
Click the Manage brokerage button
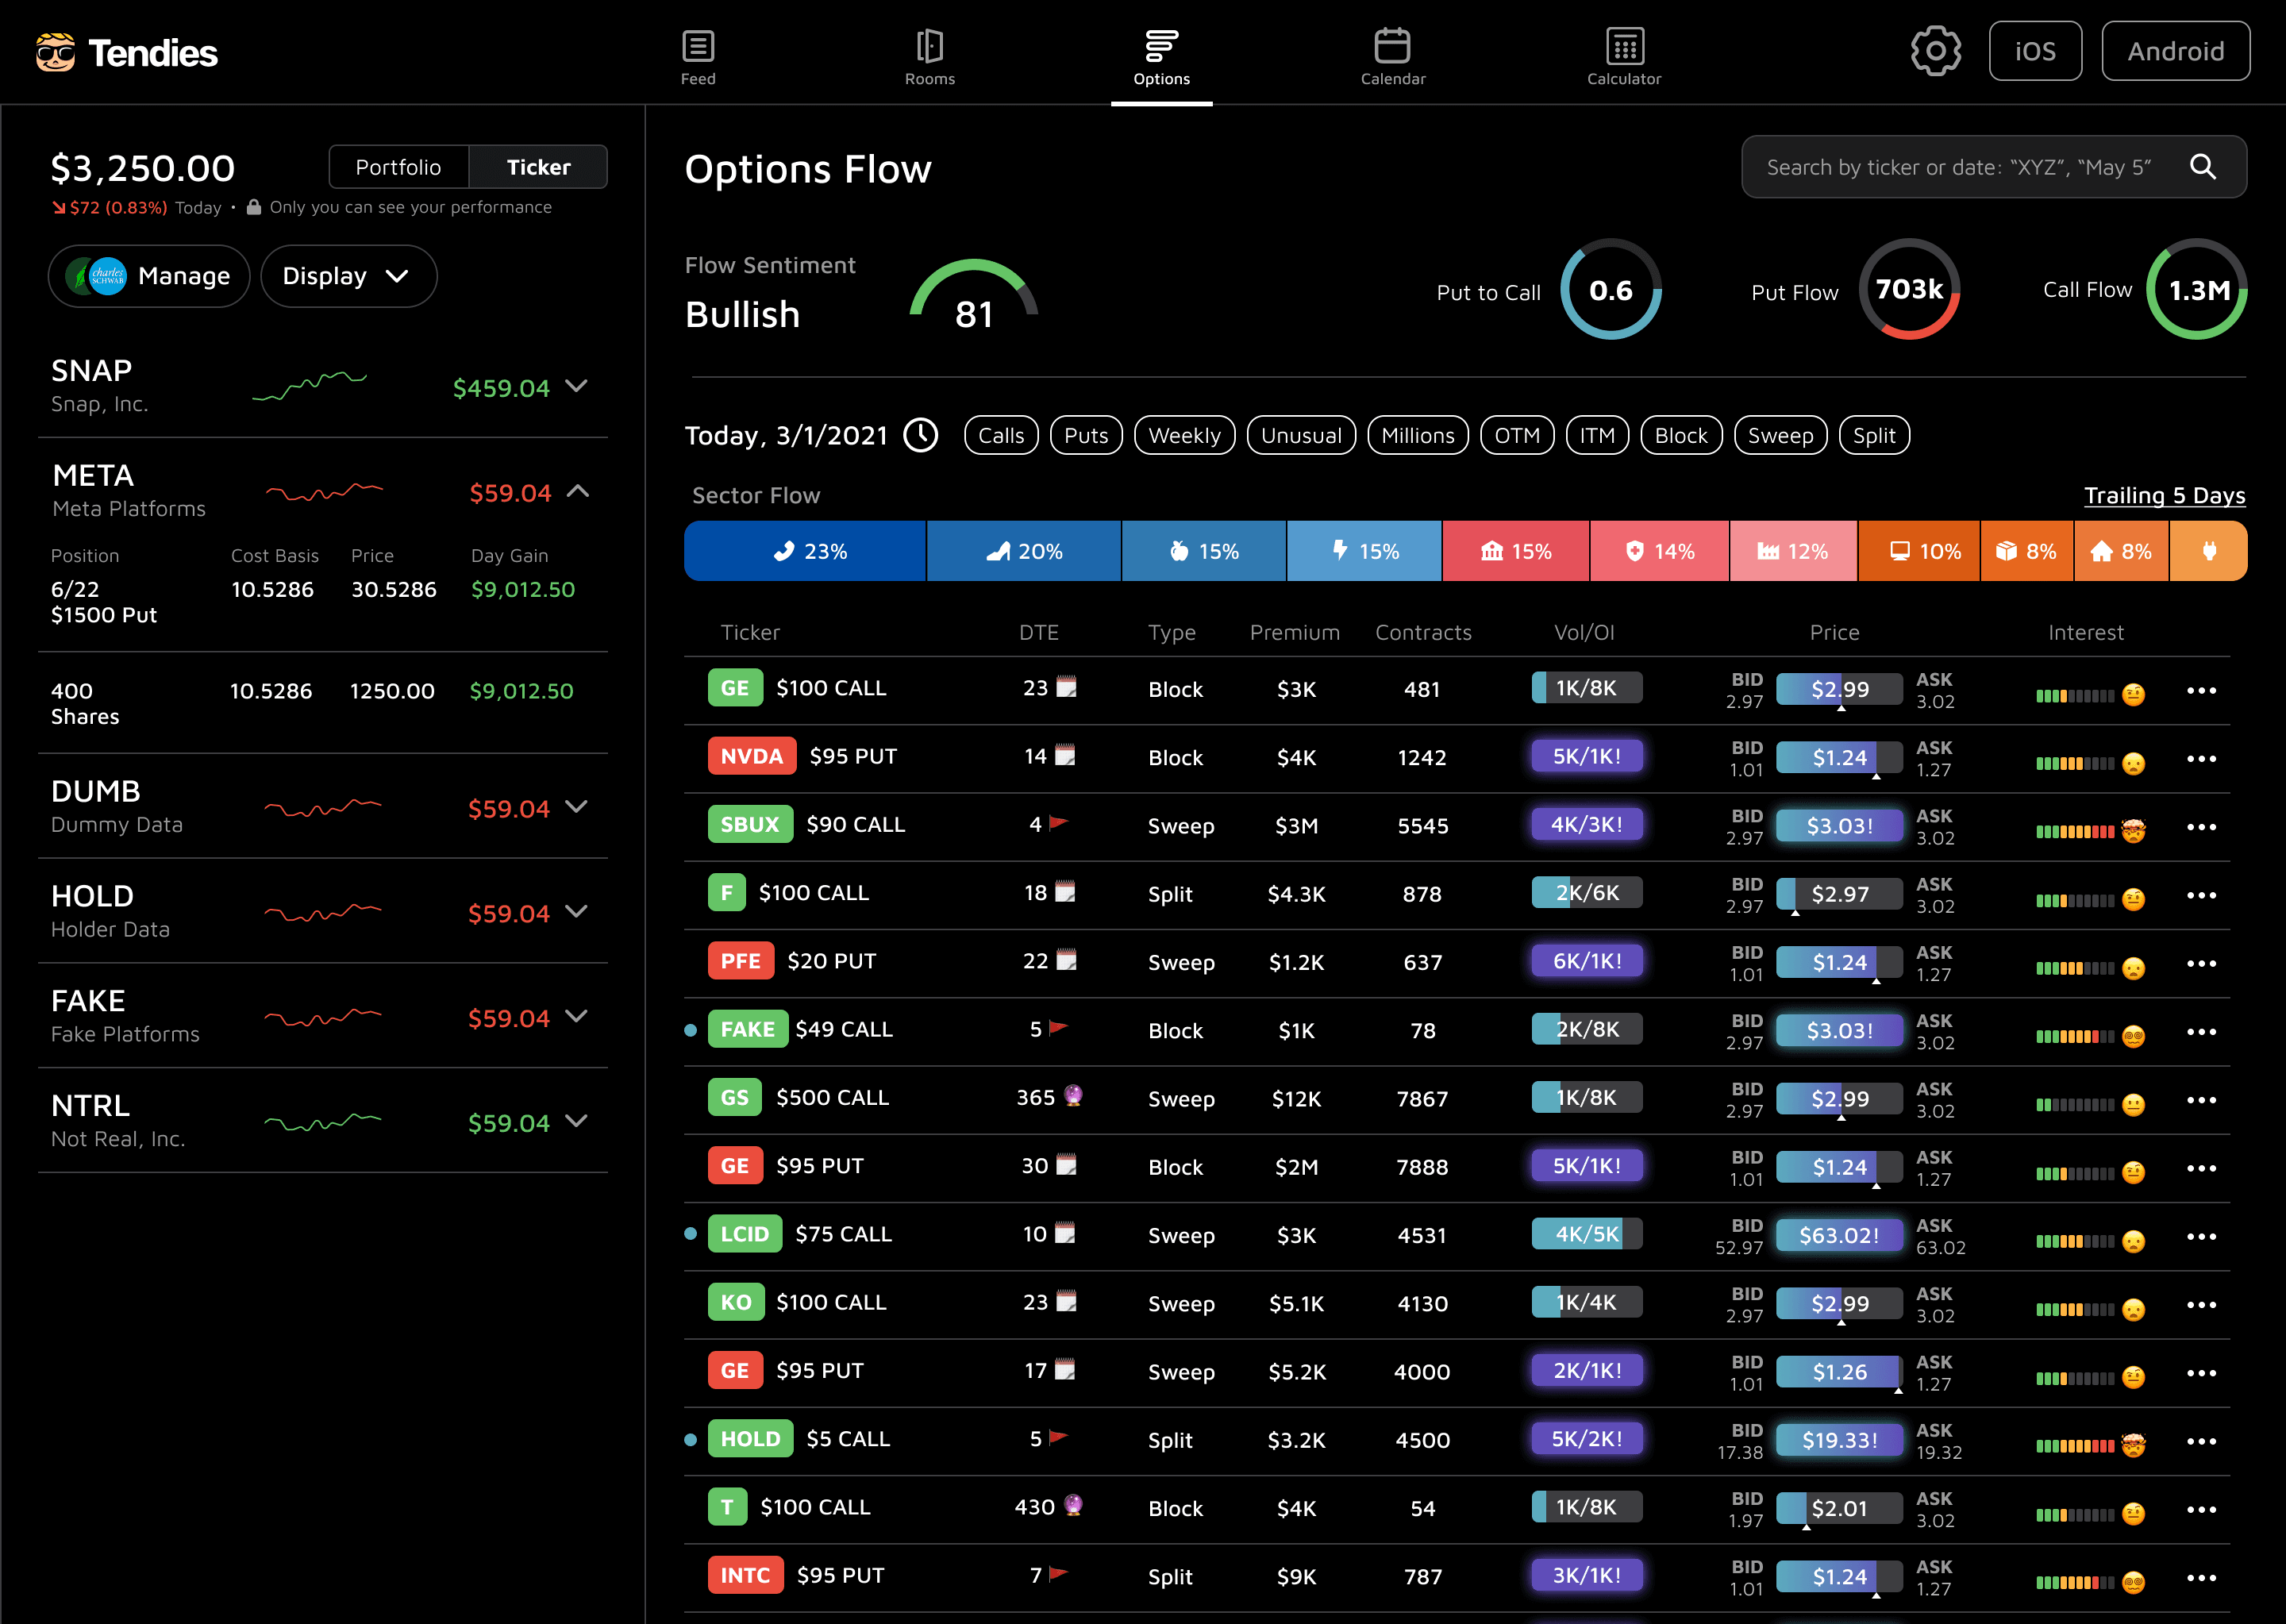149,276
